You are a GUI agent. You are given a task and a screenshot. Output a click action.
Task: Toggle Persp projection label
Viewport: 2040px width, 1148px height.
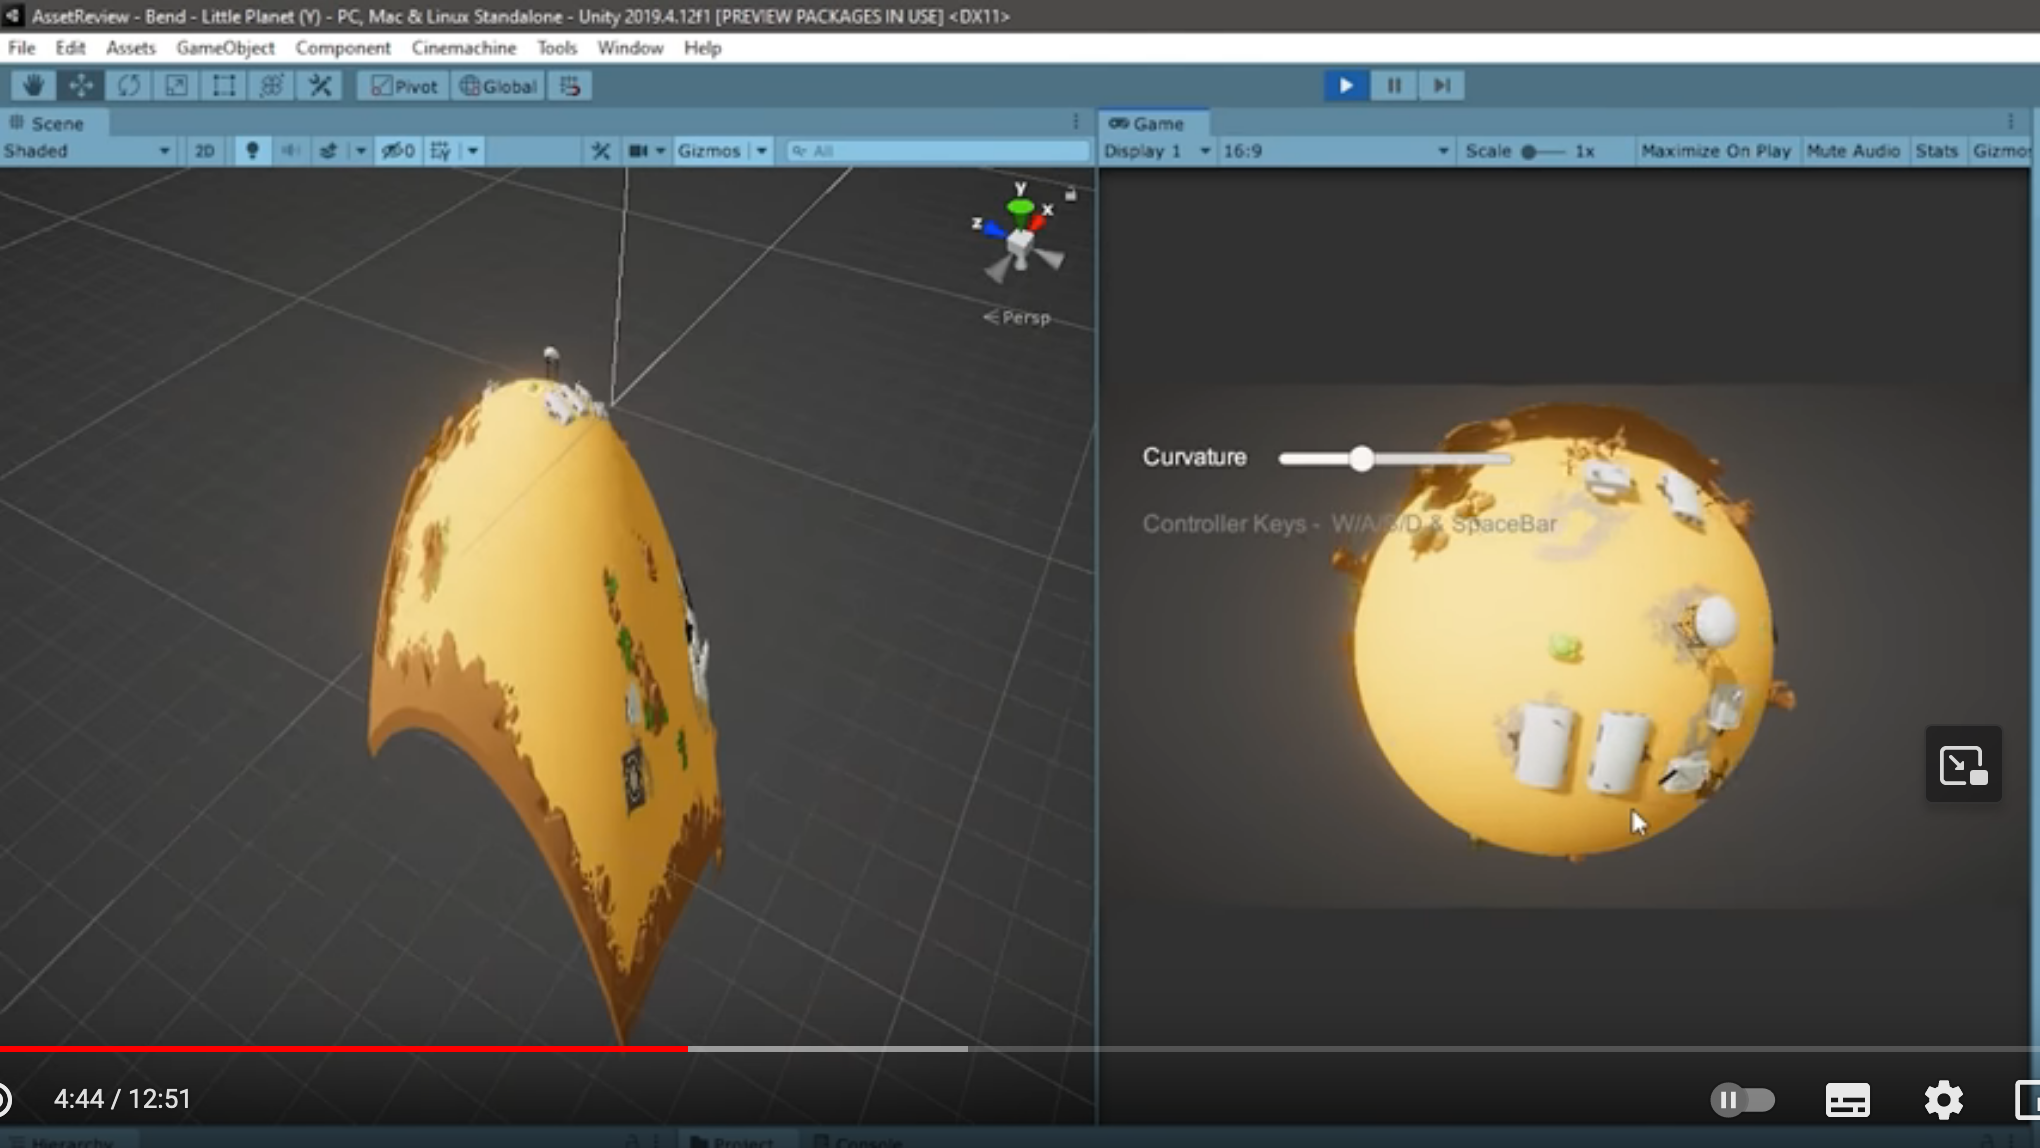(1017, 318)
